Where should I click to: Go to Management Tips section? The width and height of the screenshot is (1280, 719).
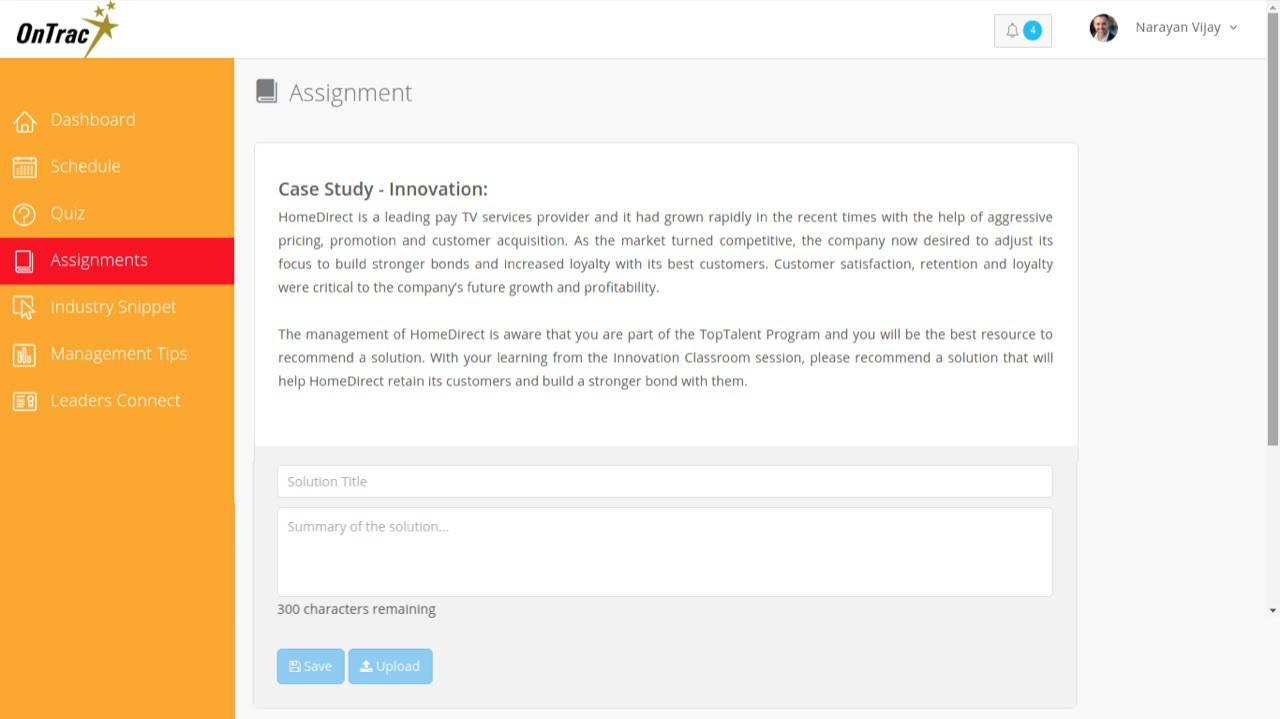pos(118,354)
